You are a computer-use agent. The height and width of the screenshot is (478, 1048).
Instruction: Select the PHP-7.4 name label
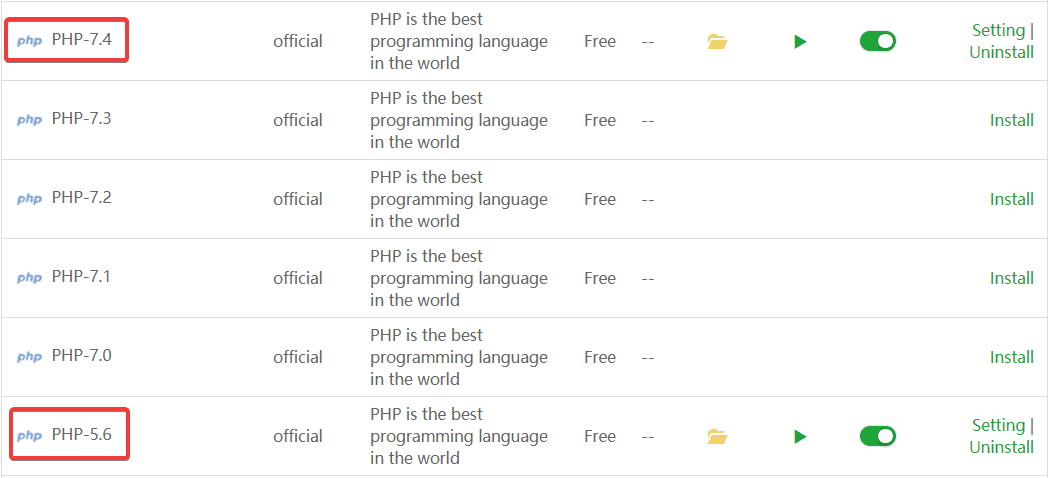click(82, 40)
